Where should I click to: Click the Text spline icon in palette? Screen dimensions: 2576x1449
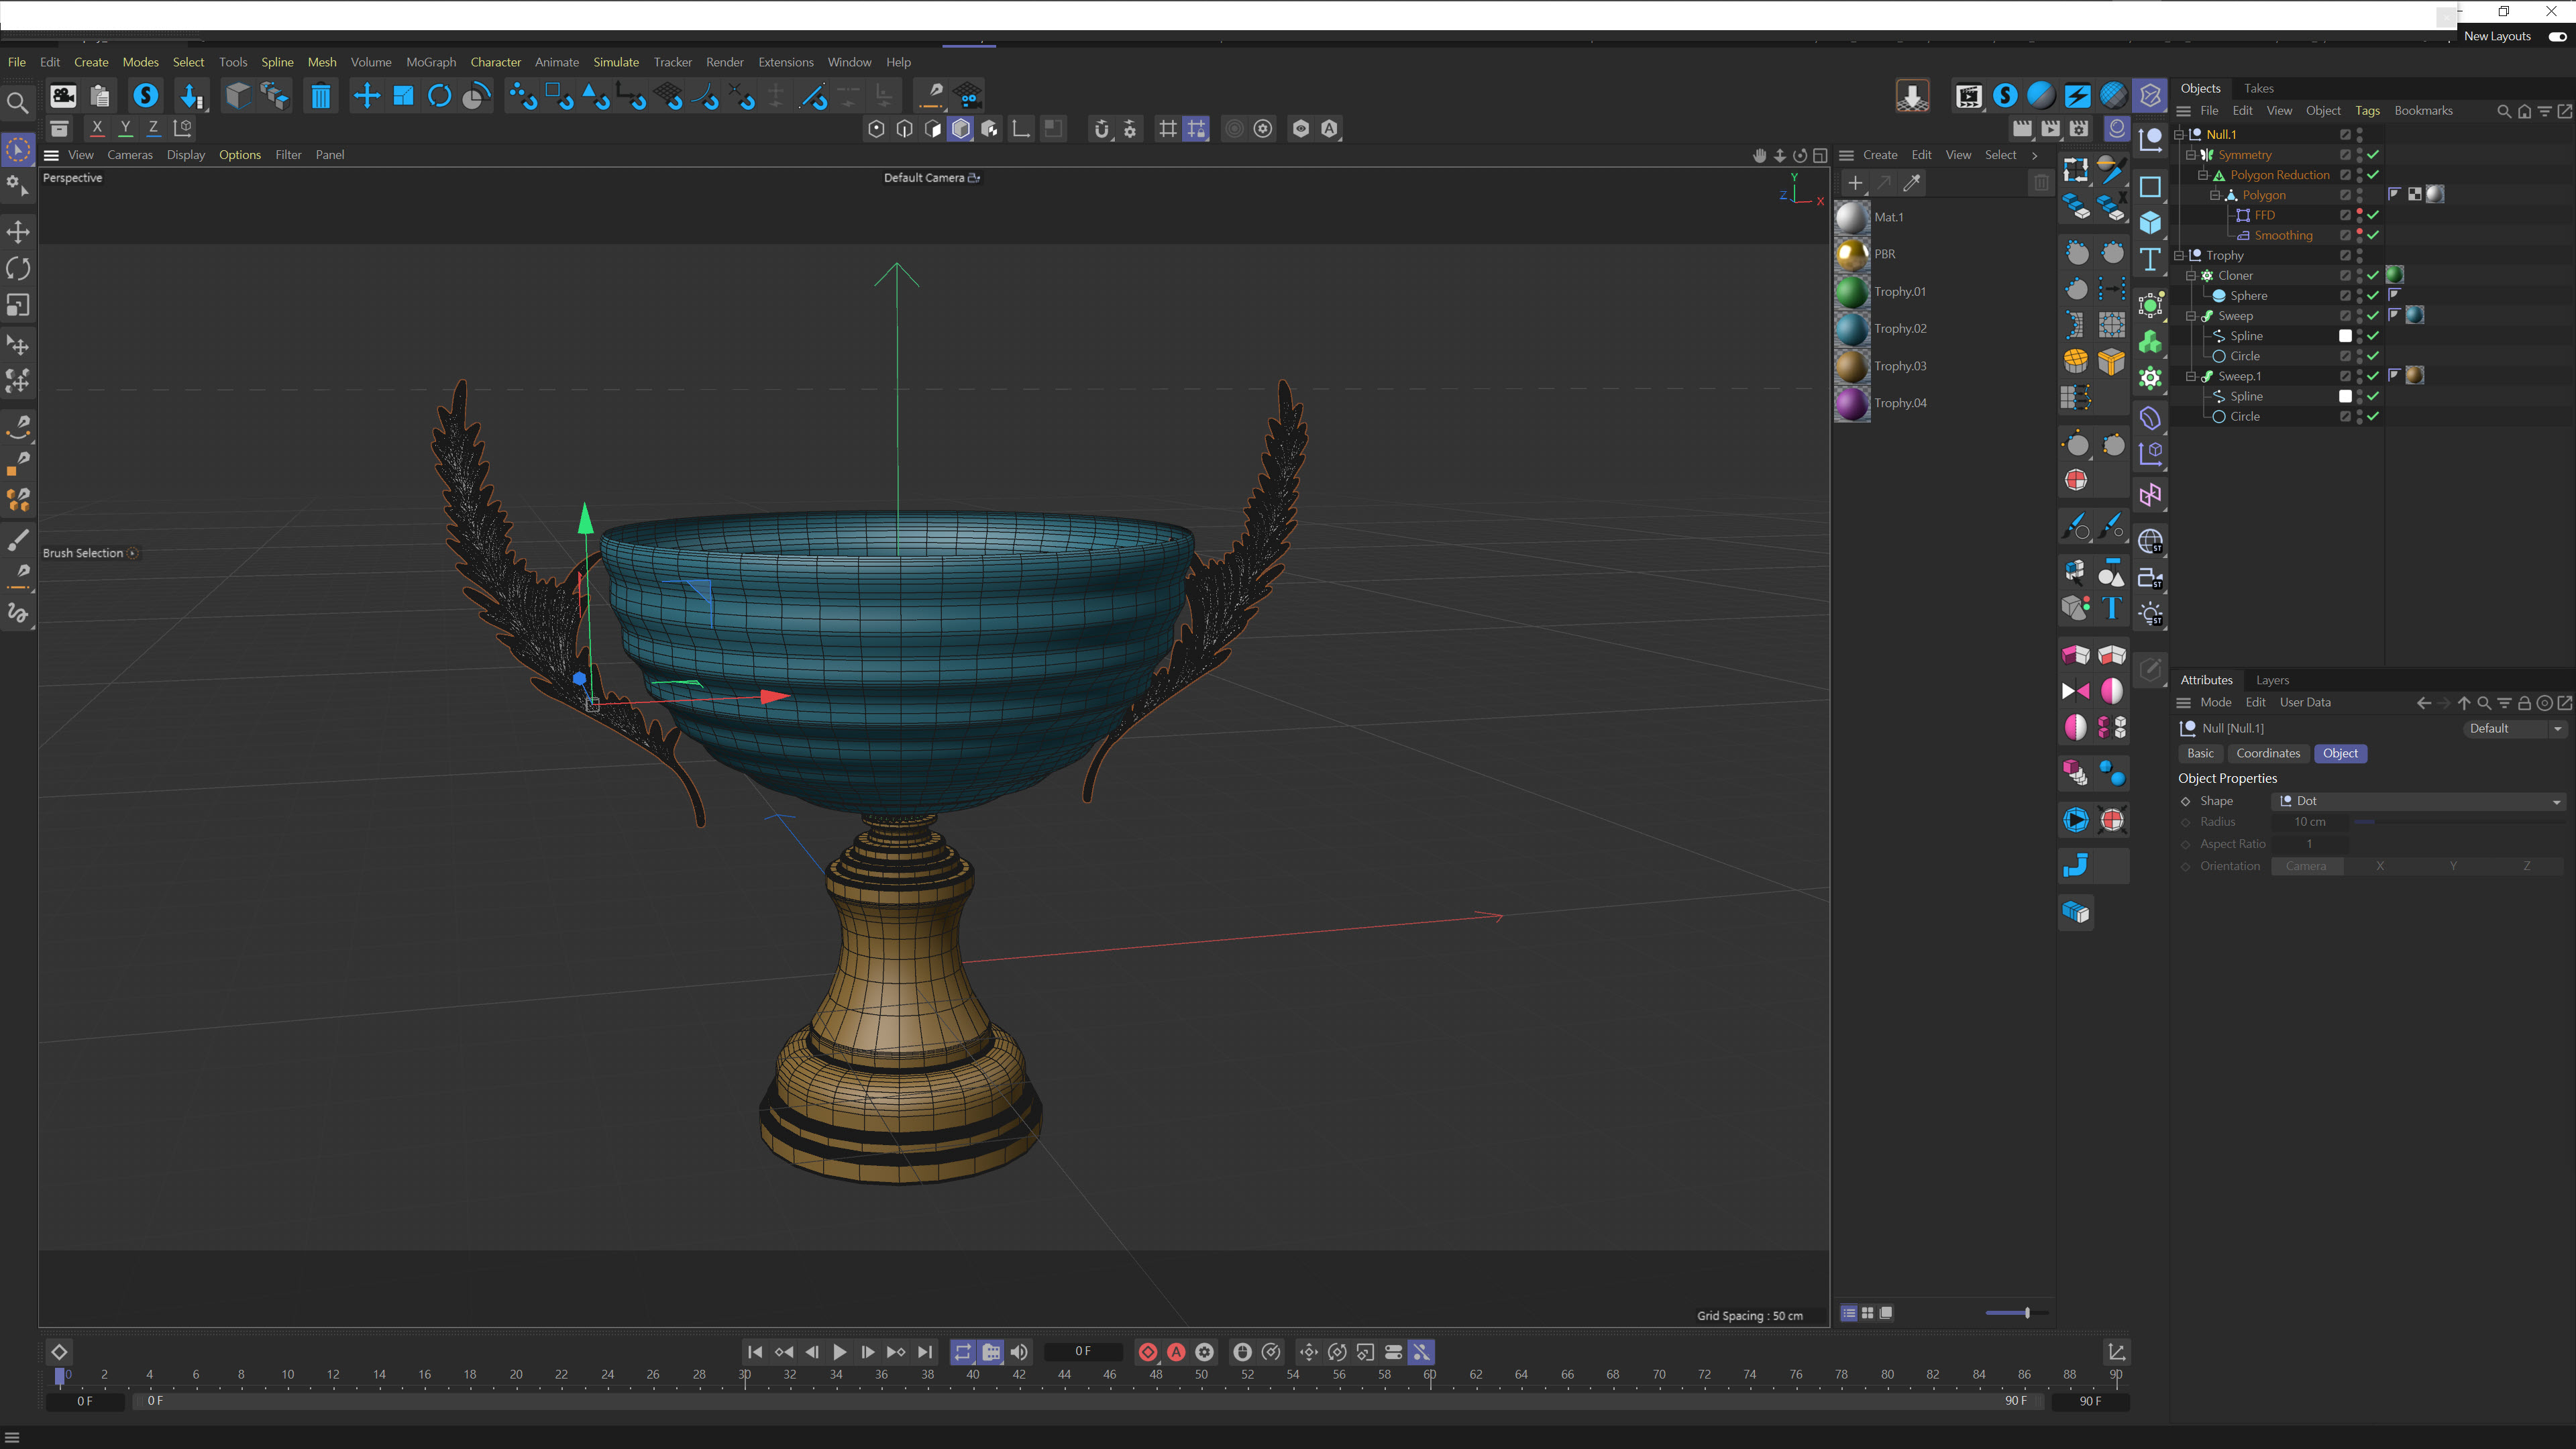(x=2150, y=259)
